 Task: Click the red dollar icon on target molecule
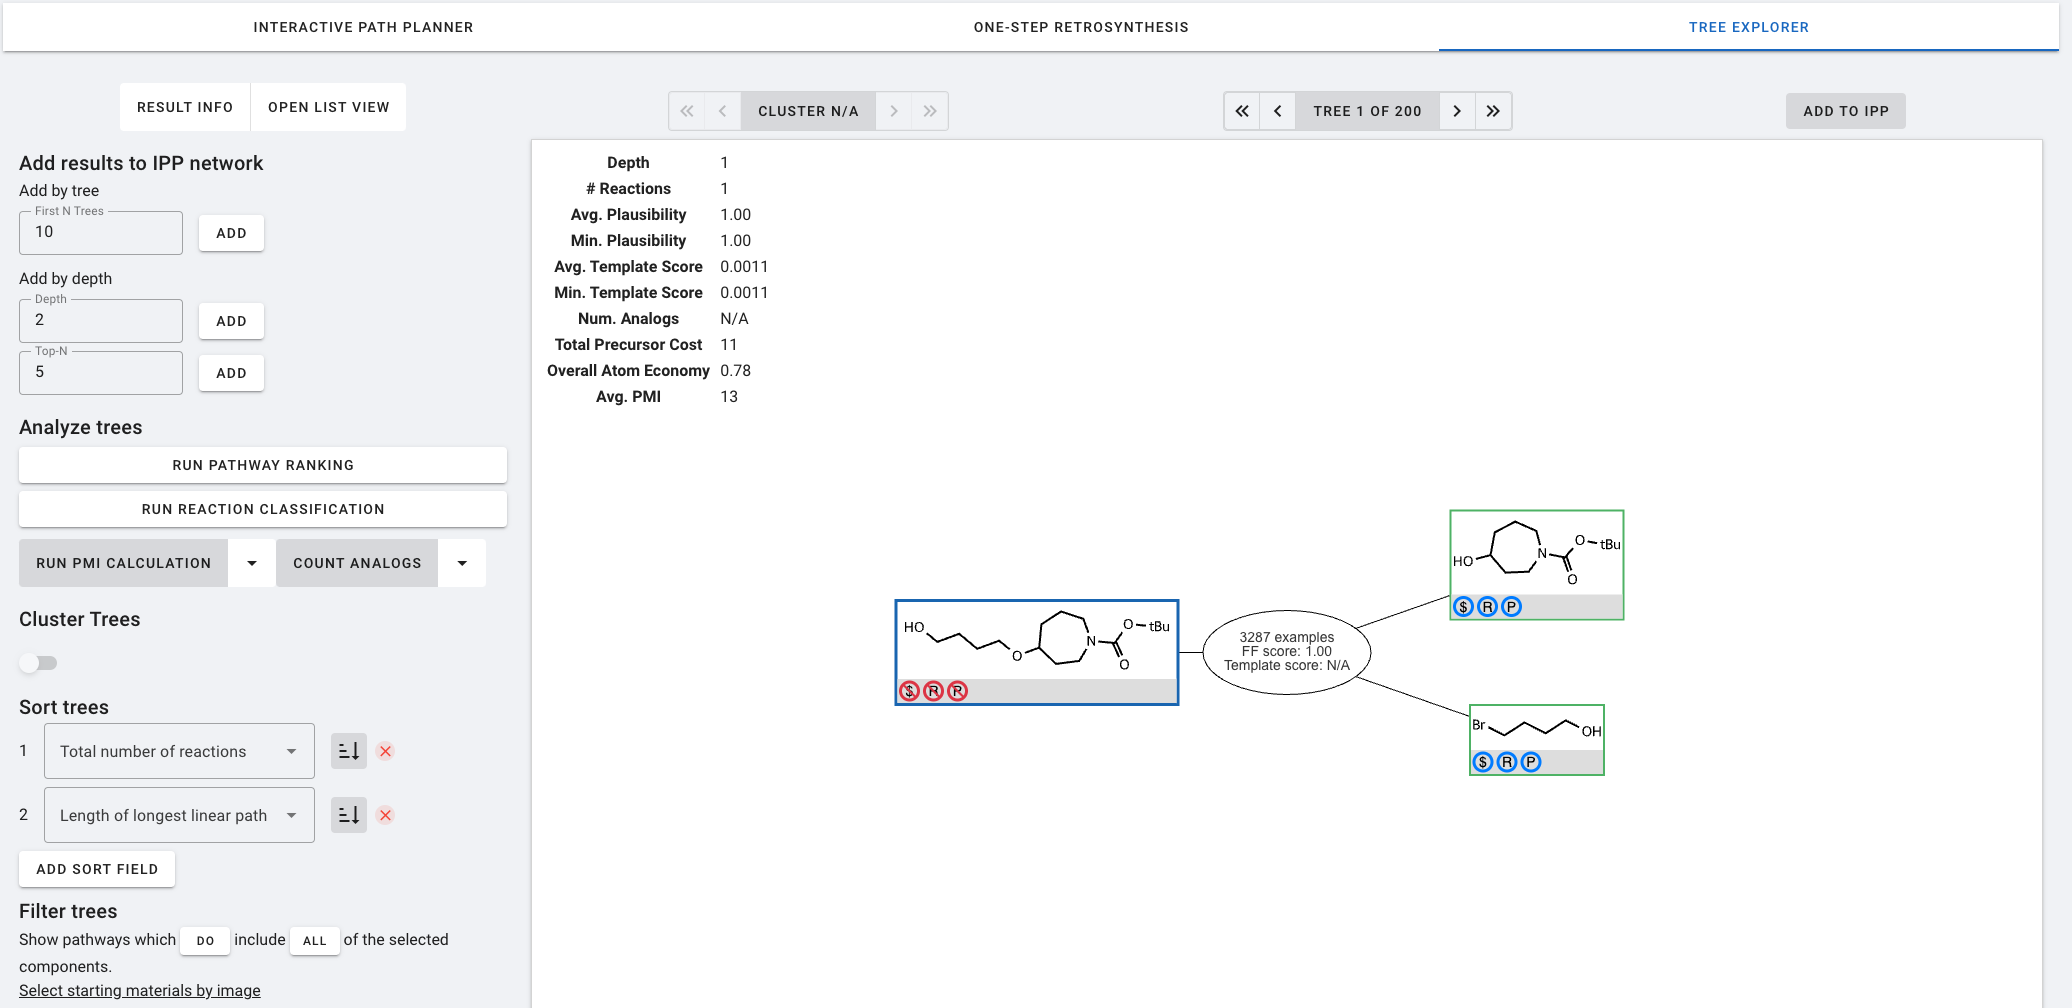coord(909,691)
